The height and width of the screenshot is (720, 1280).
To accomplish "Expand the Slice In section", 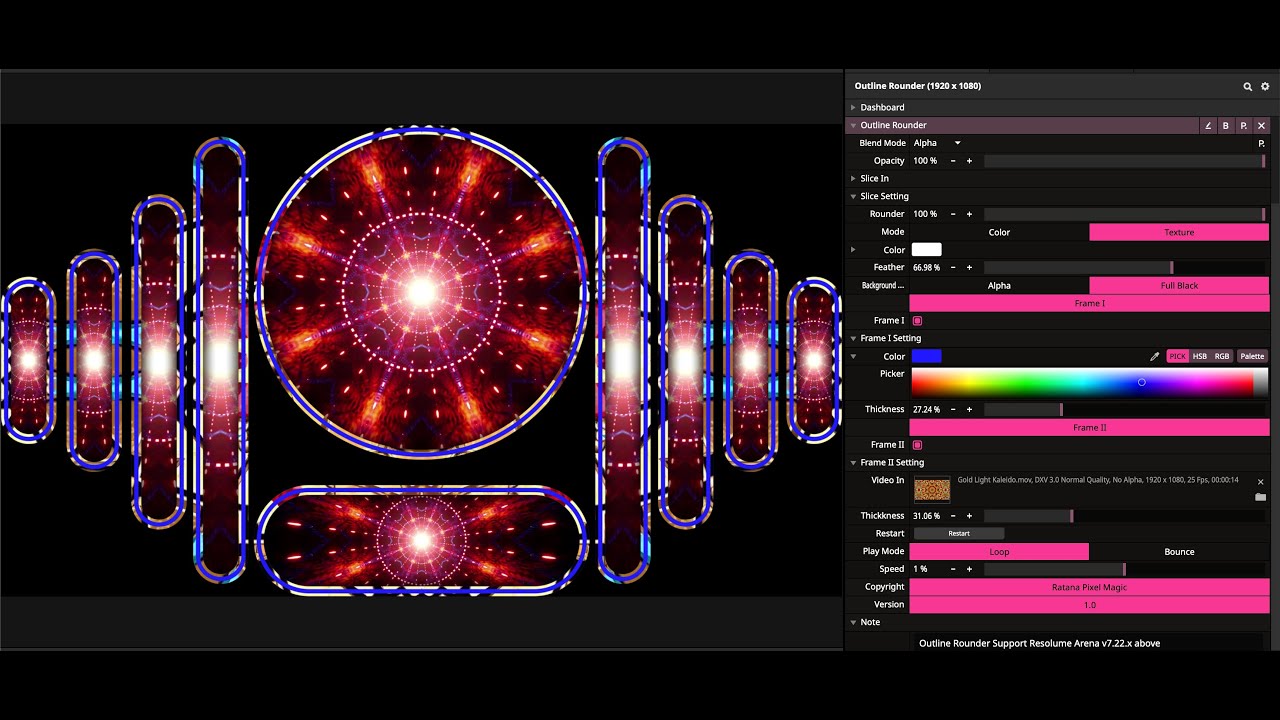I will [853, 179].
